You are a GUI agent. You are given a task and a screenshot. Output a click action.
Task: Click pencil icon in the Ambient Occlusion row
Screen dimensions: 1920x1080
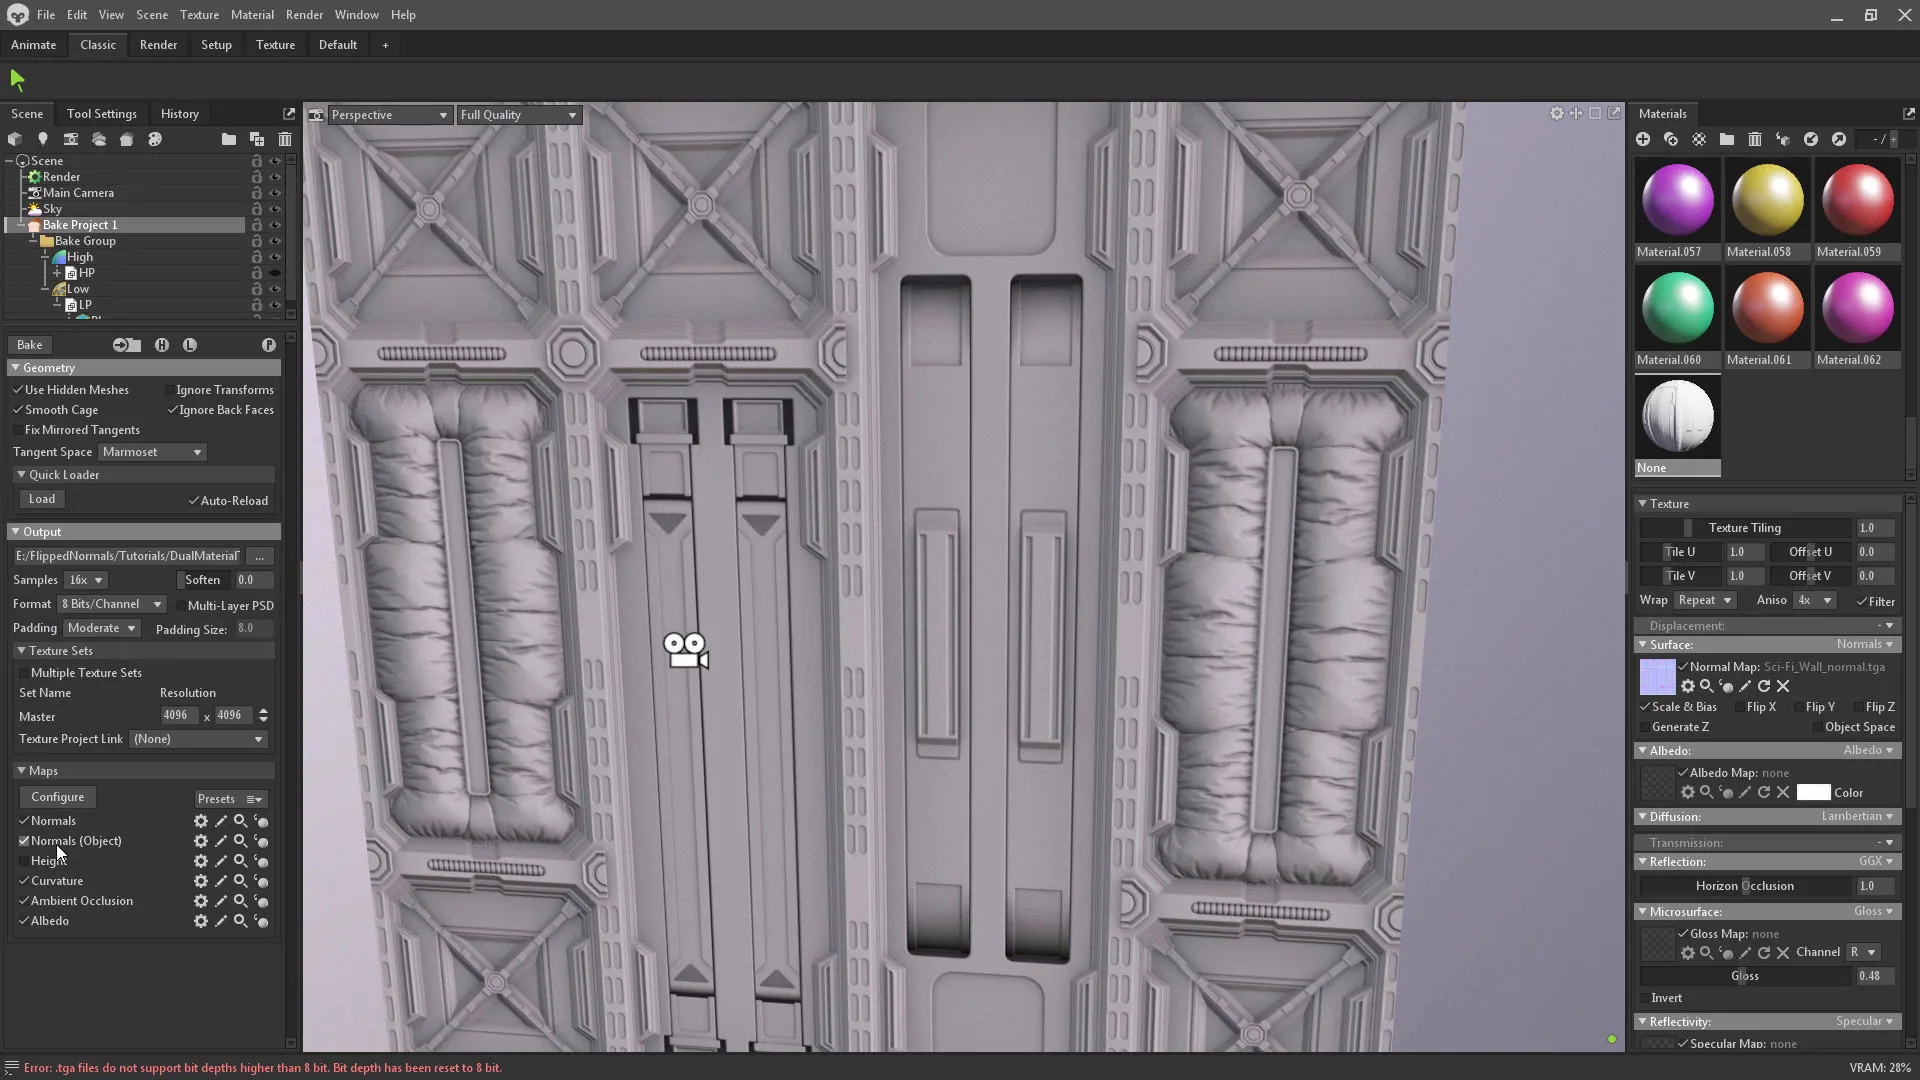click(221, 901)
